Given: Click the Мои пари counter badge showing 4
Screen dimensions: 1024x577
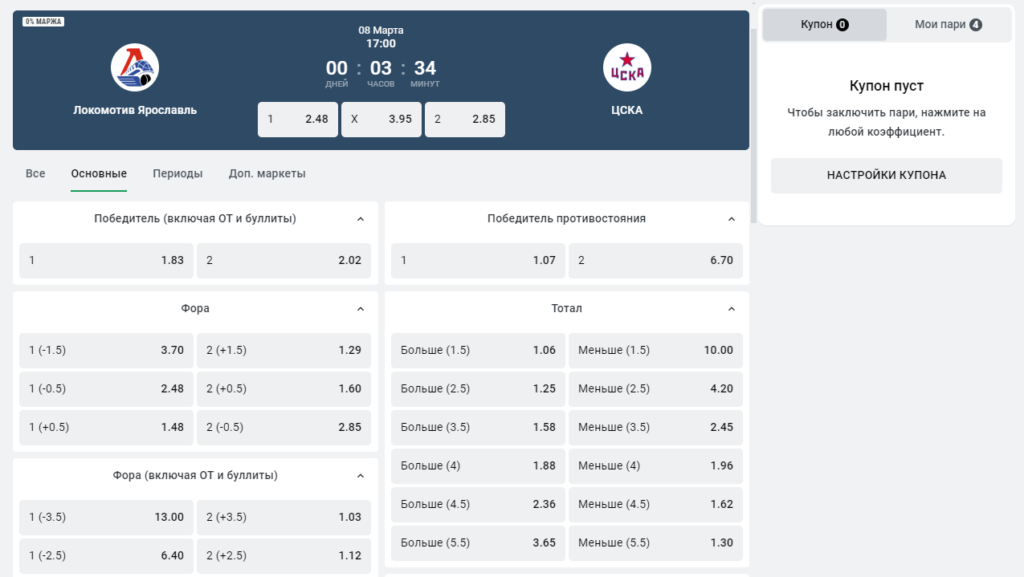Looking at the screenshot, I should tap(976, 25).
